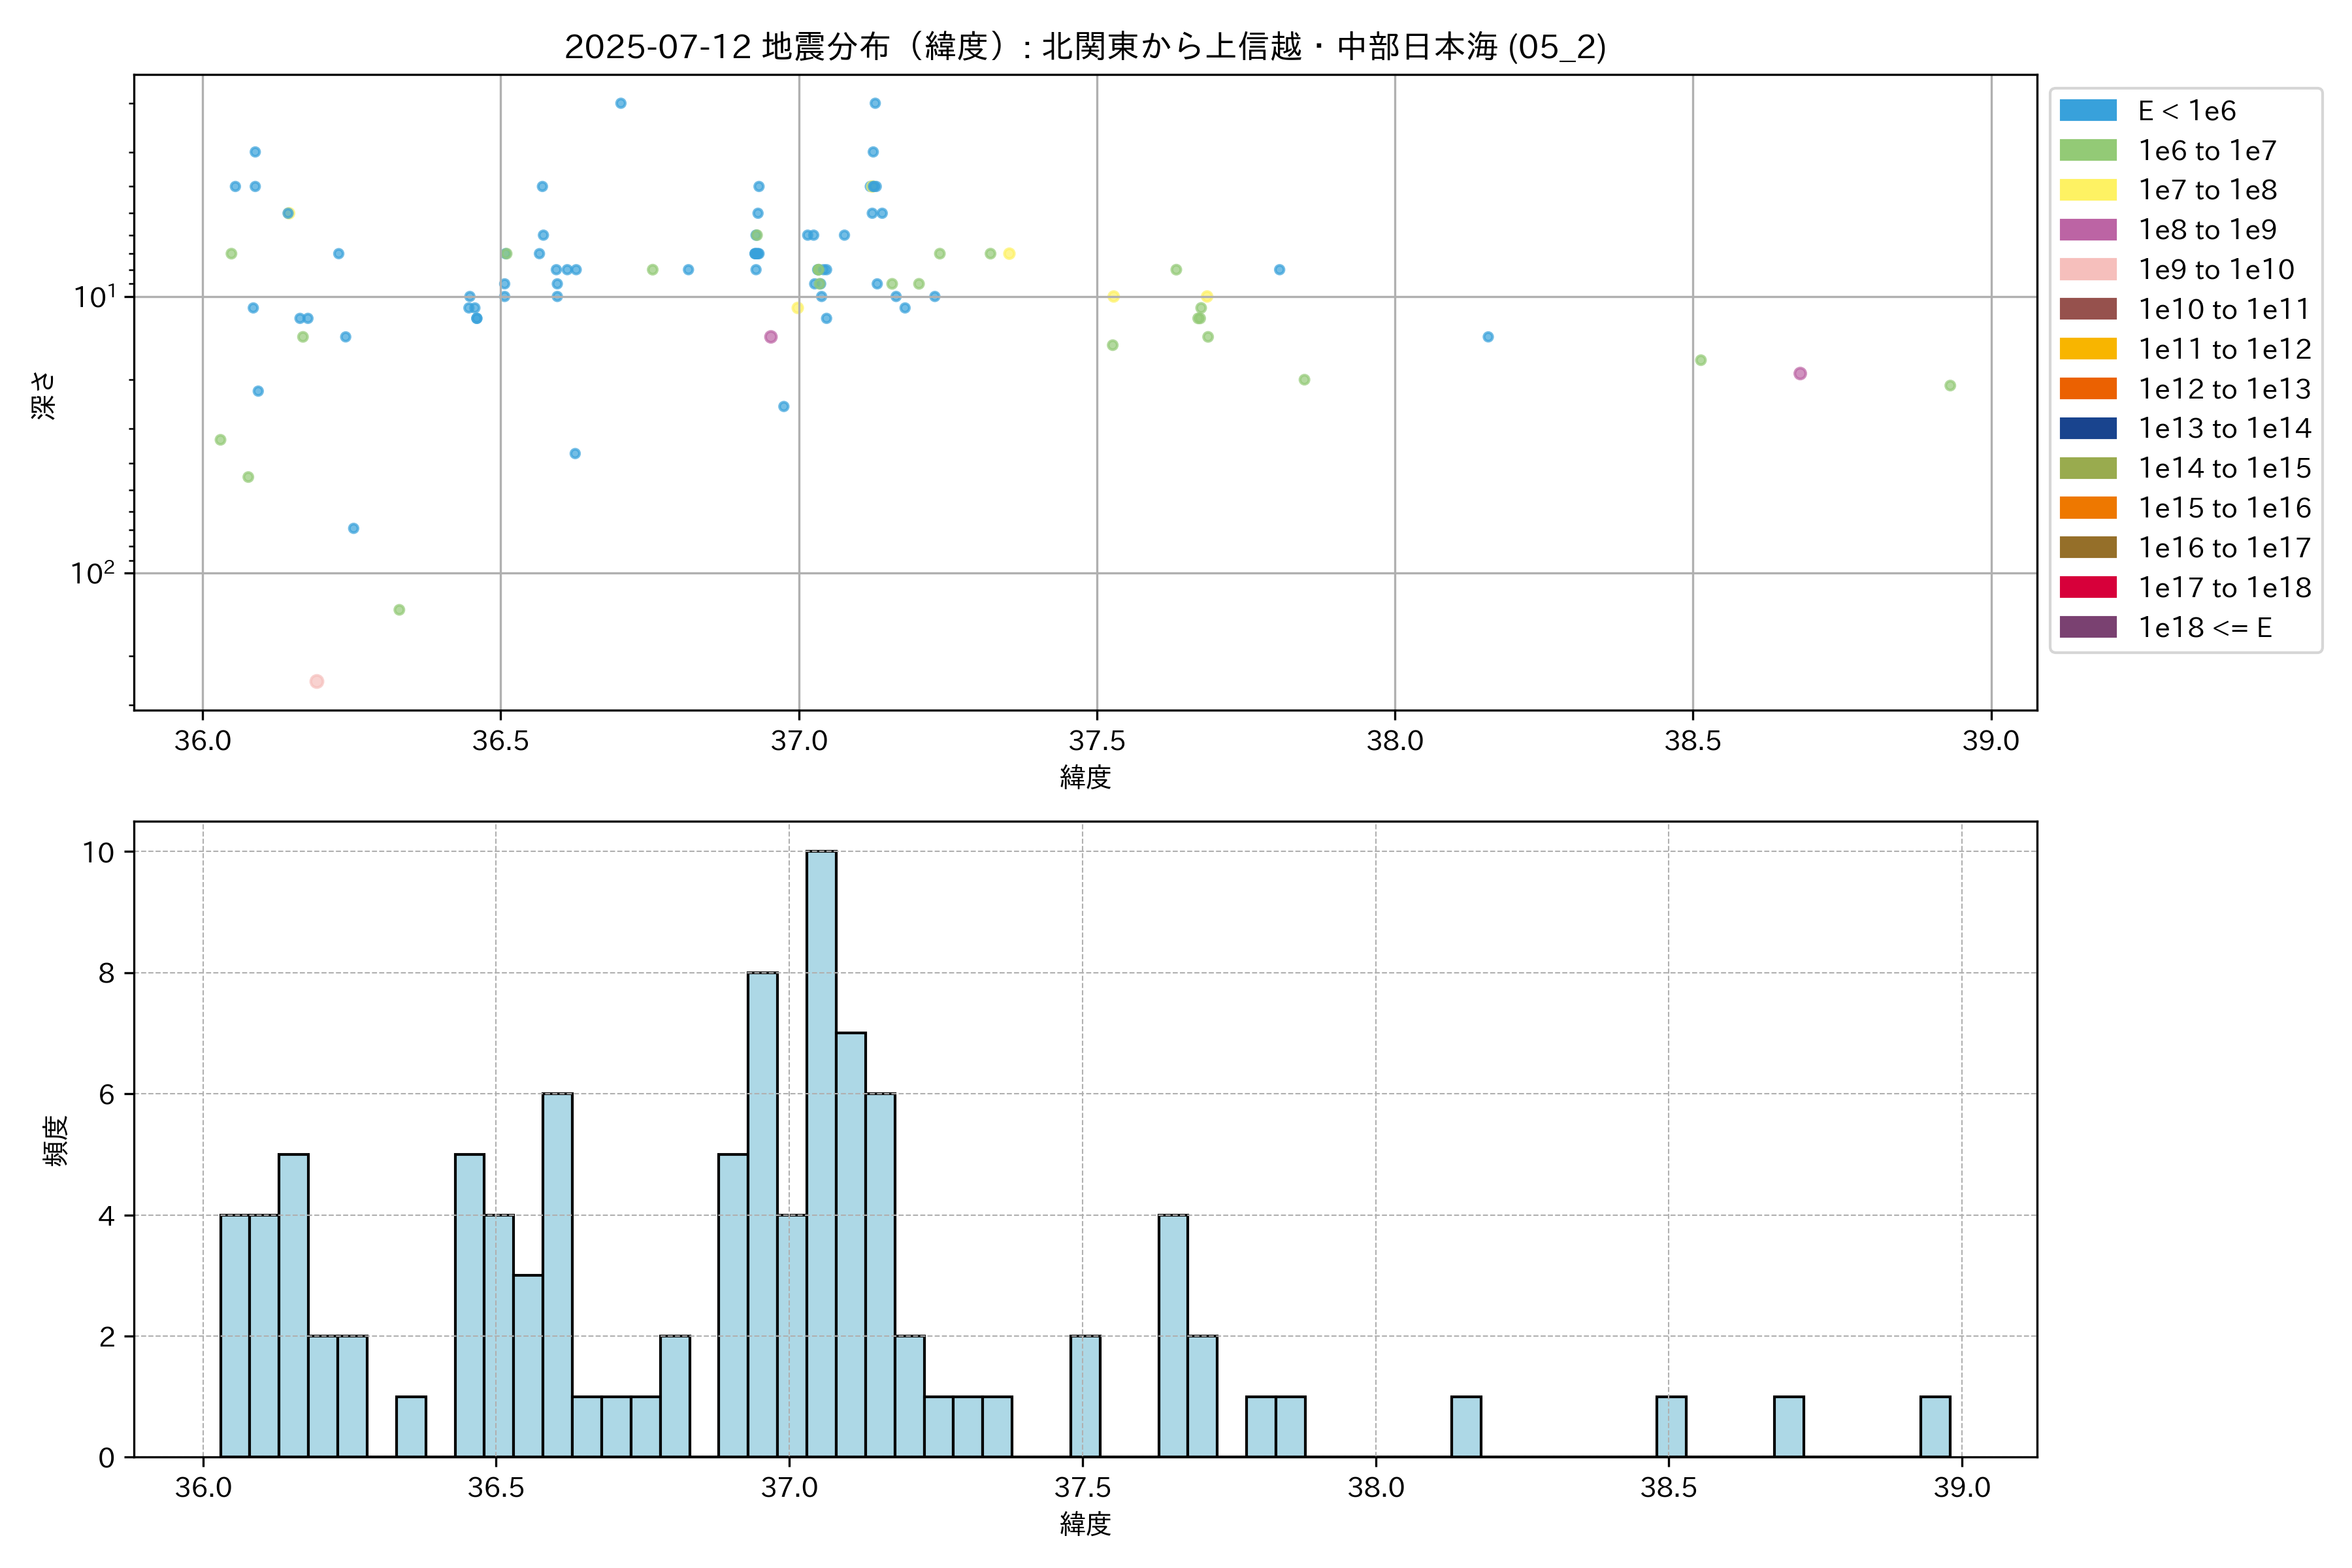The height and width of the screenshot is (1568, 2352).
Task: Click the dark blue 1e13 to 1e14 swatch
Action: [x=2088, y=428]
